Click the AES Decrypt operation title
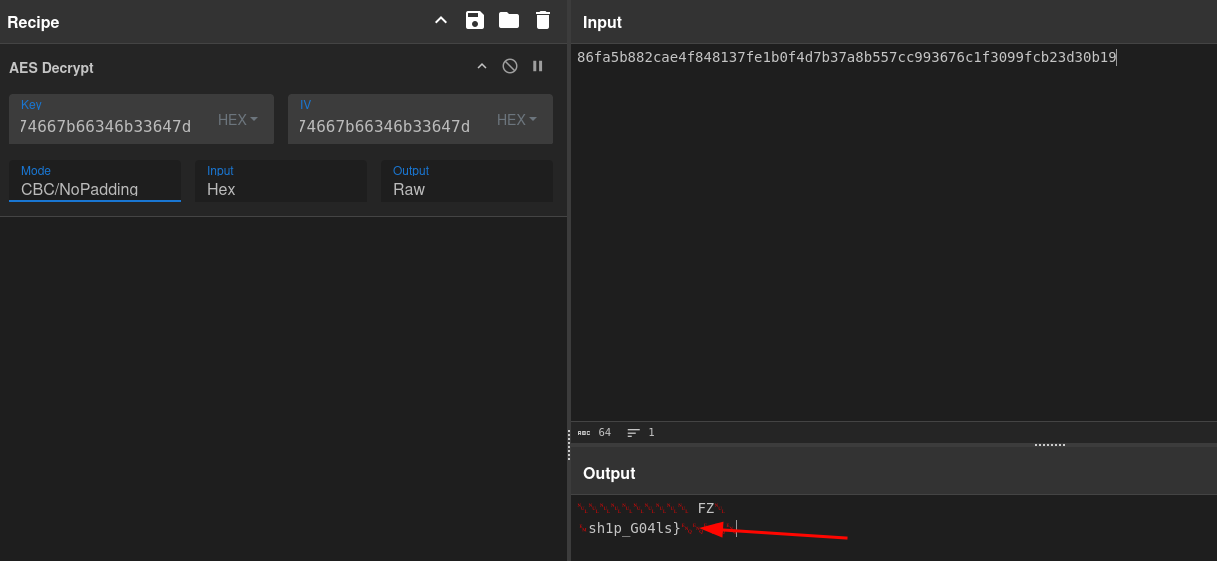The height and width of the screenshot is (561, 1217). tap(51, 68)
